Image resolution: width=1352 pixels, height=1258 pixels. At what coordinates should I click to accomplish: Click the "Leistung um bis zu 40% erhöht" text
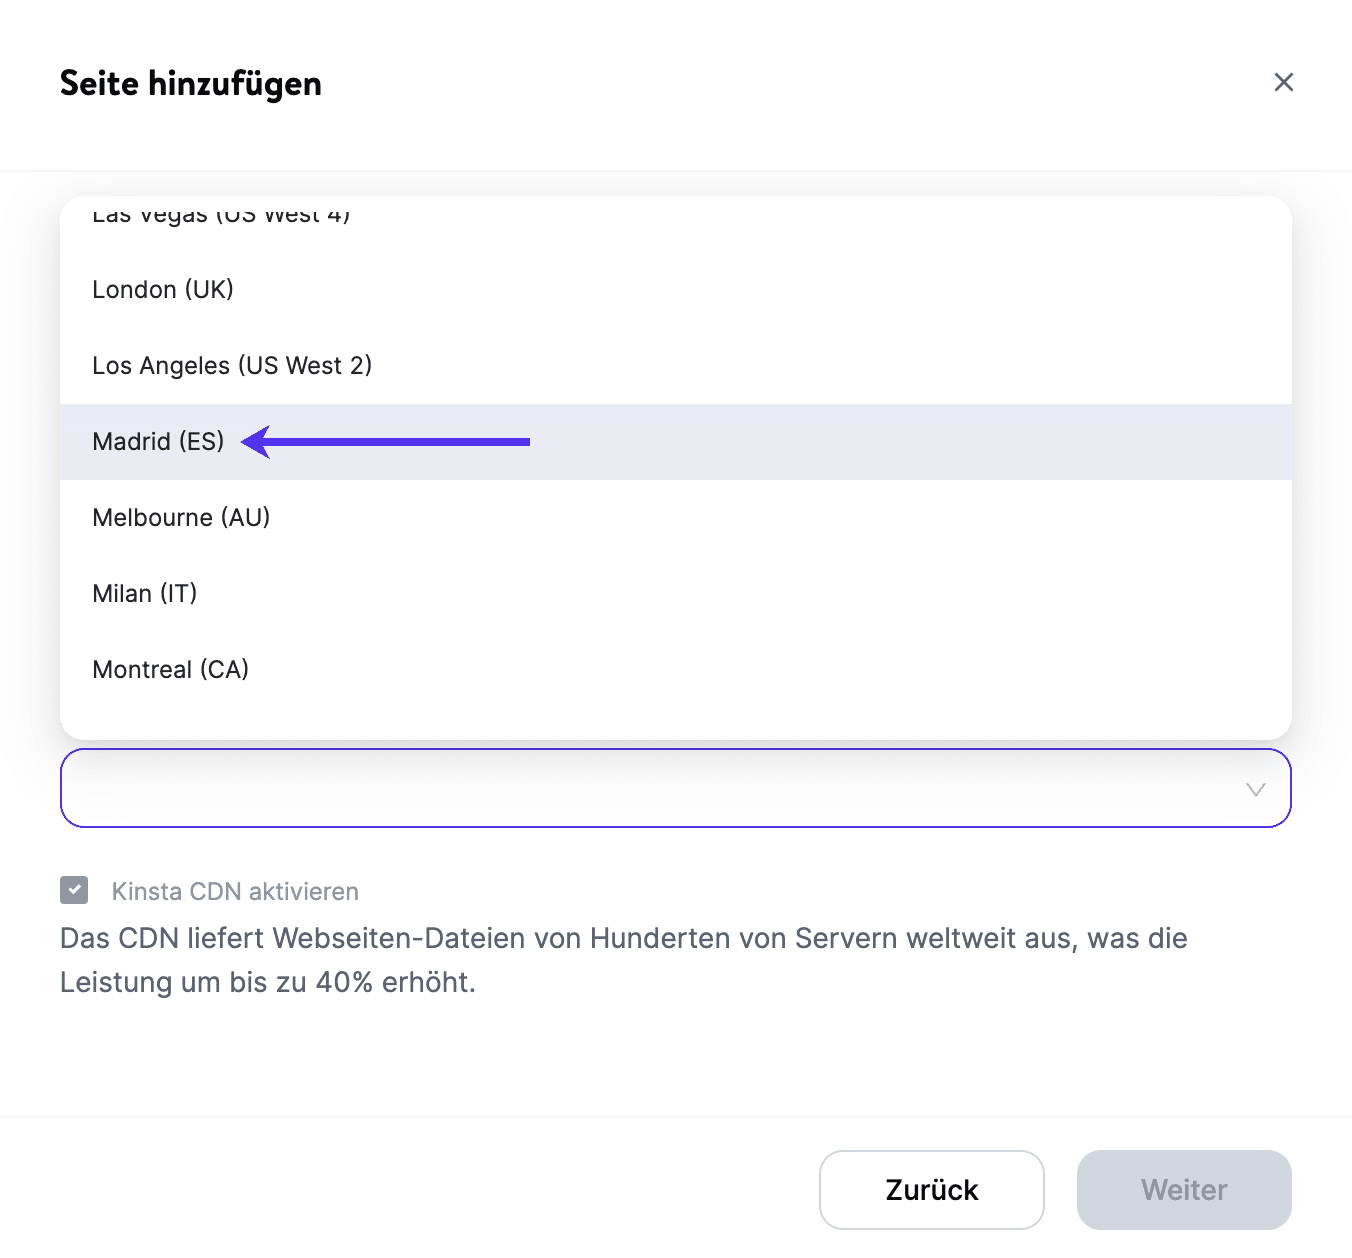tap(268, 982)
